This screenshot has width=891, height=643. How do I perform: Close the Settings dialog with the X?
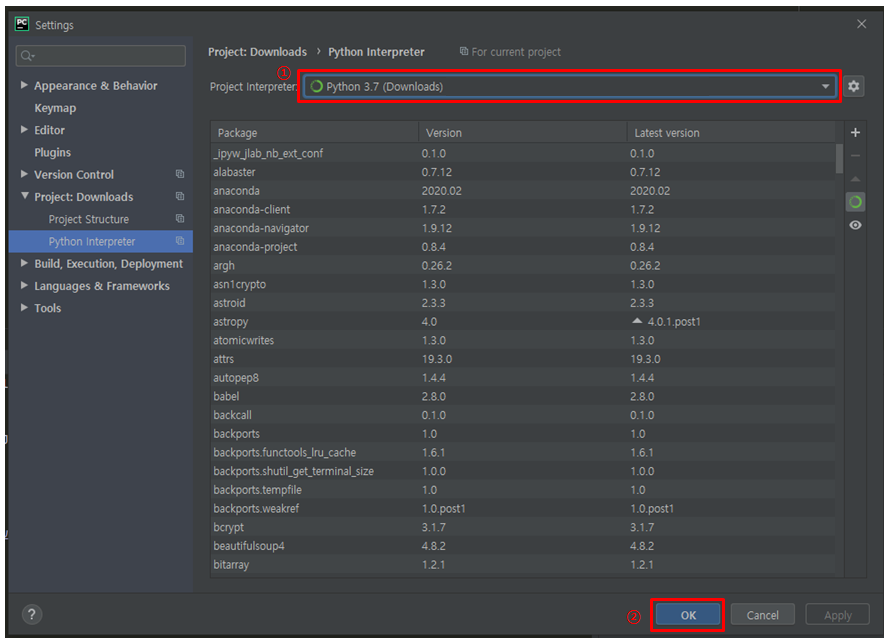(x=861, y=24)
